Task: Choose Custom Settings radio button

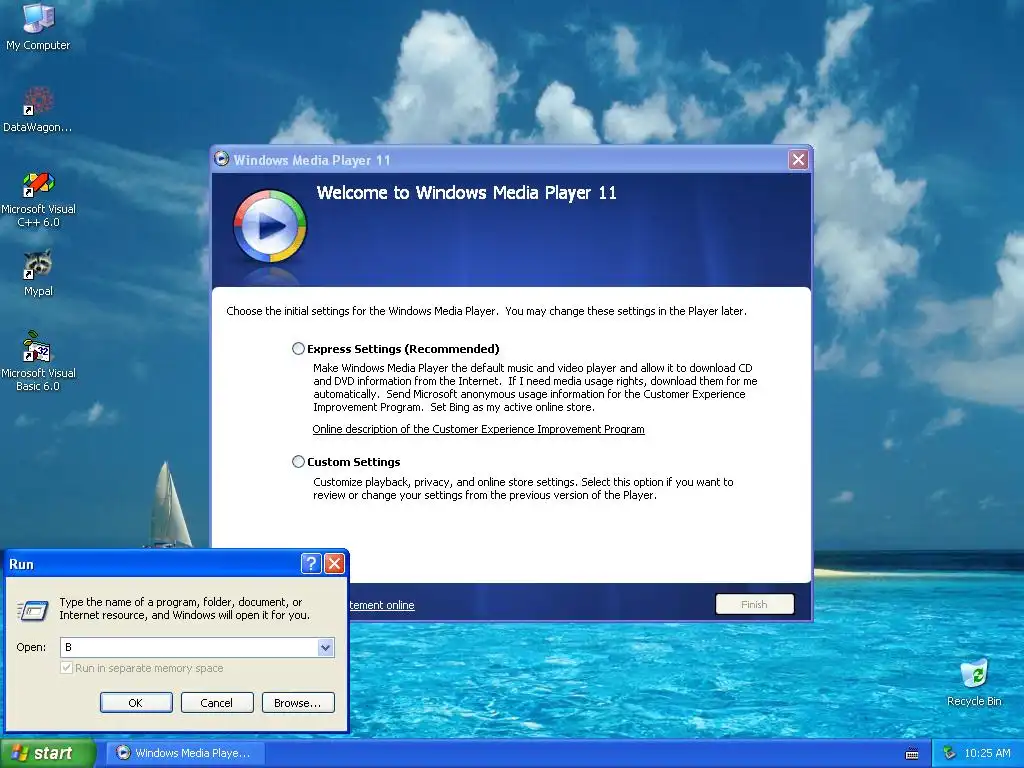Action: point(298,462)
